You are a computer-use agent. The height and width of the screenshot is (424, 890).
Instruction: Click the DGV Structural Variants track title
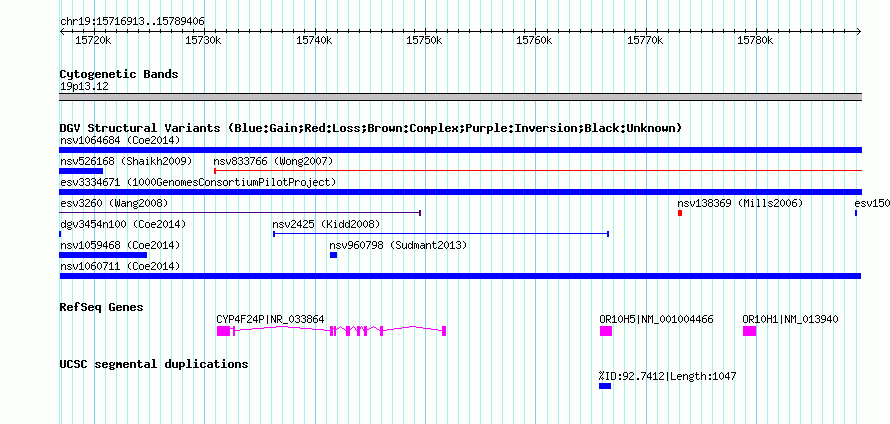tap(371, 128)
